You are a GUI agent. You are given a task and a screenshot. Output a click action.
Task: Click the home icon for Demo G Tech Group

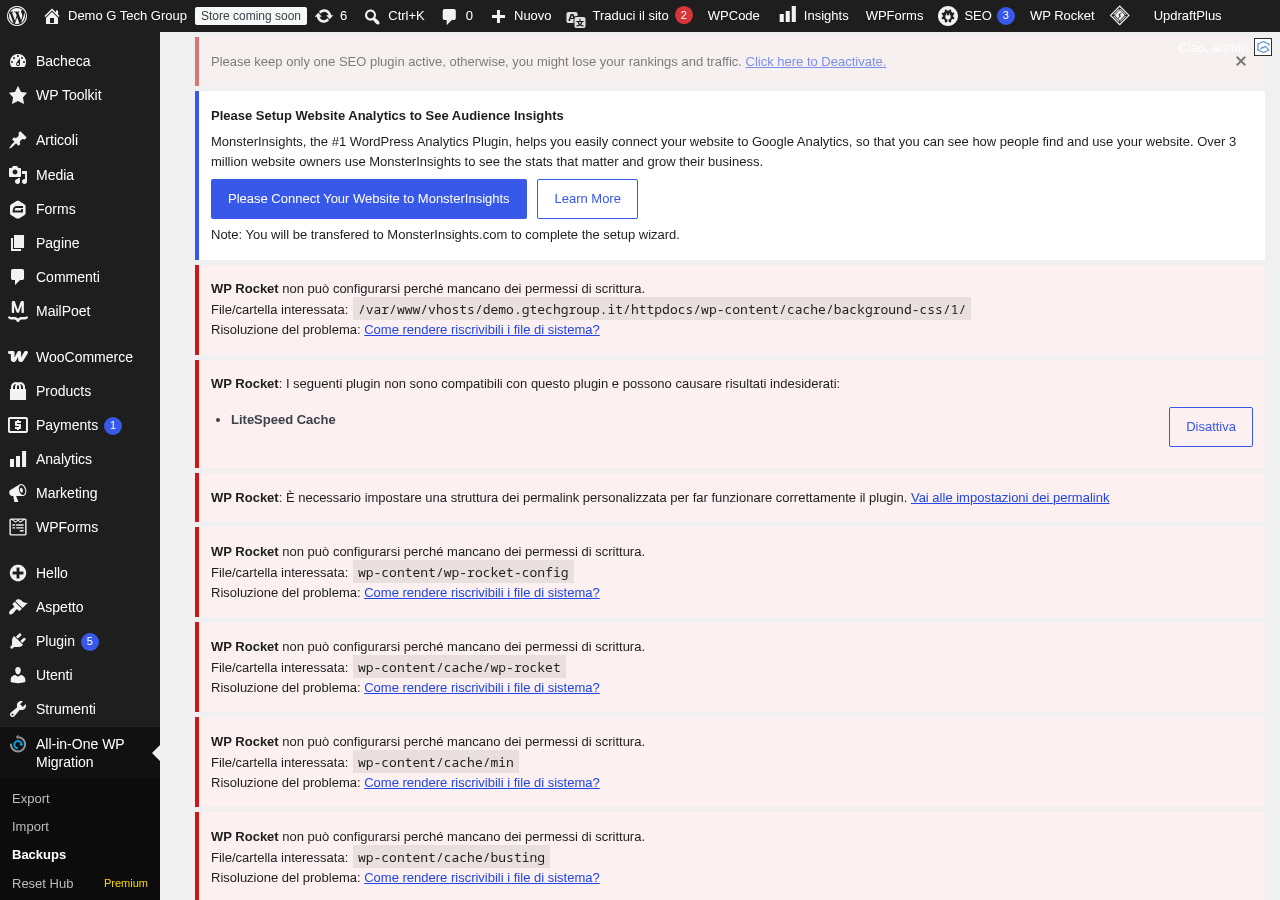(52, 16)
